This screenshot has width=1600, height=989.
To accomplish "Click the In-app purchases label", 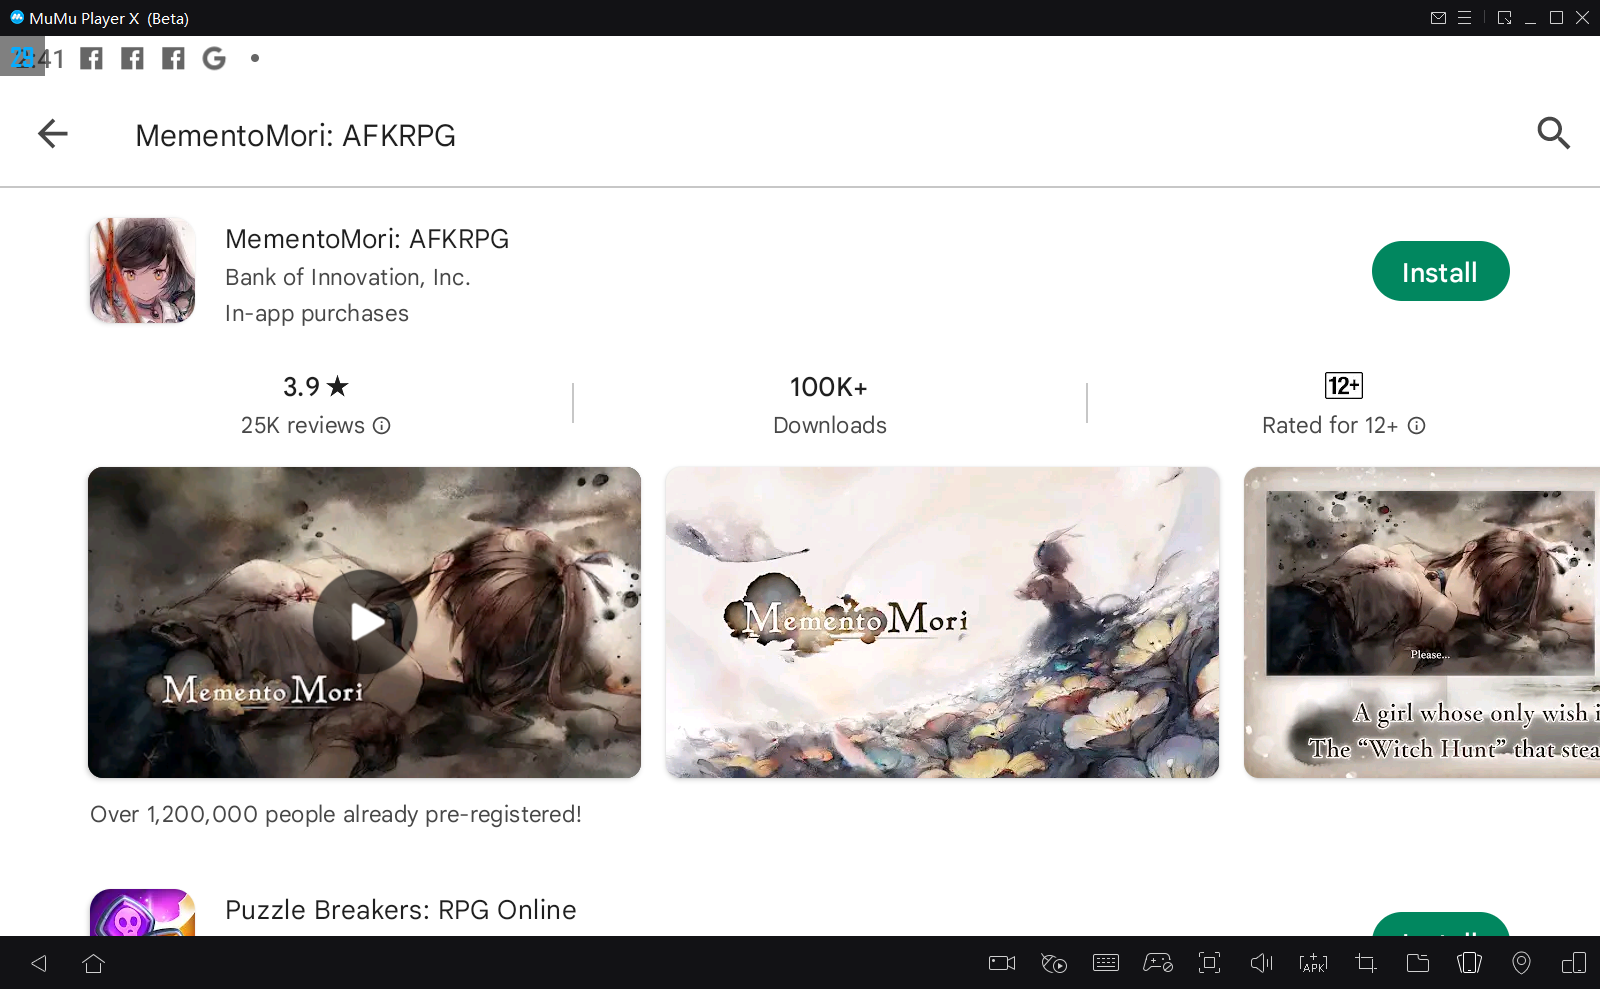I will [x=317, y=314].
